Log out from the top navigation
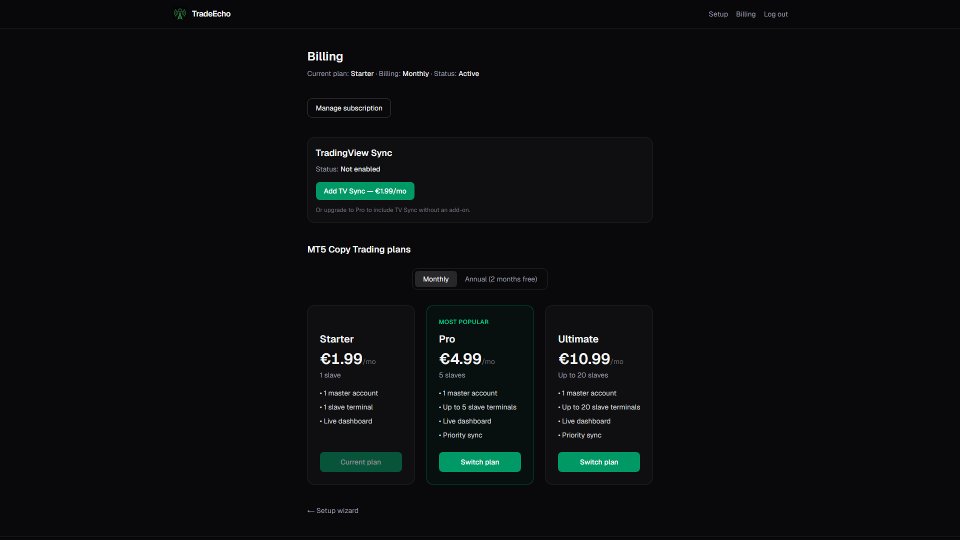Image resolution: width=960 pixels, height=540 pixels. click(x=775, y=14)
